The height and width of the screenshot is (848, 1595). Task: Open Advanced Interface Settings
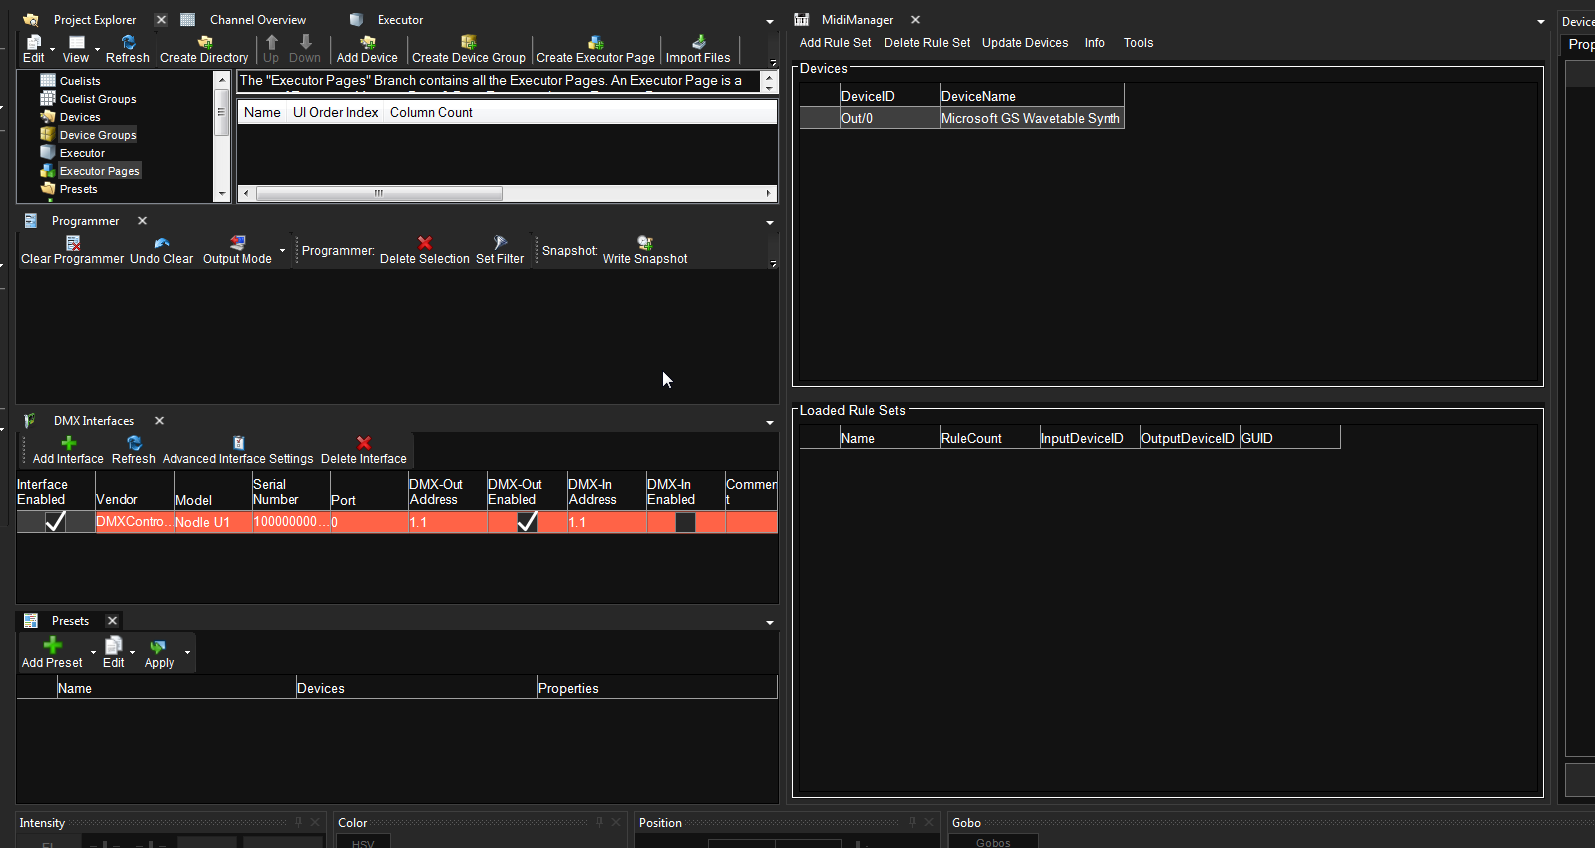tap(238, 451)
